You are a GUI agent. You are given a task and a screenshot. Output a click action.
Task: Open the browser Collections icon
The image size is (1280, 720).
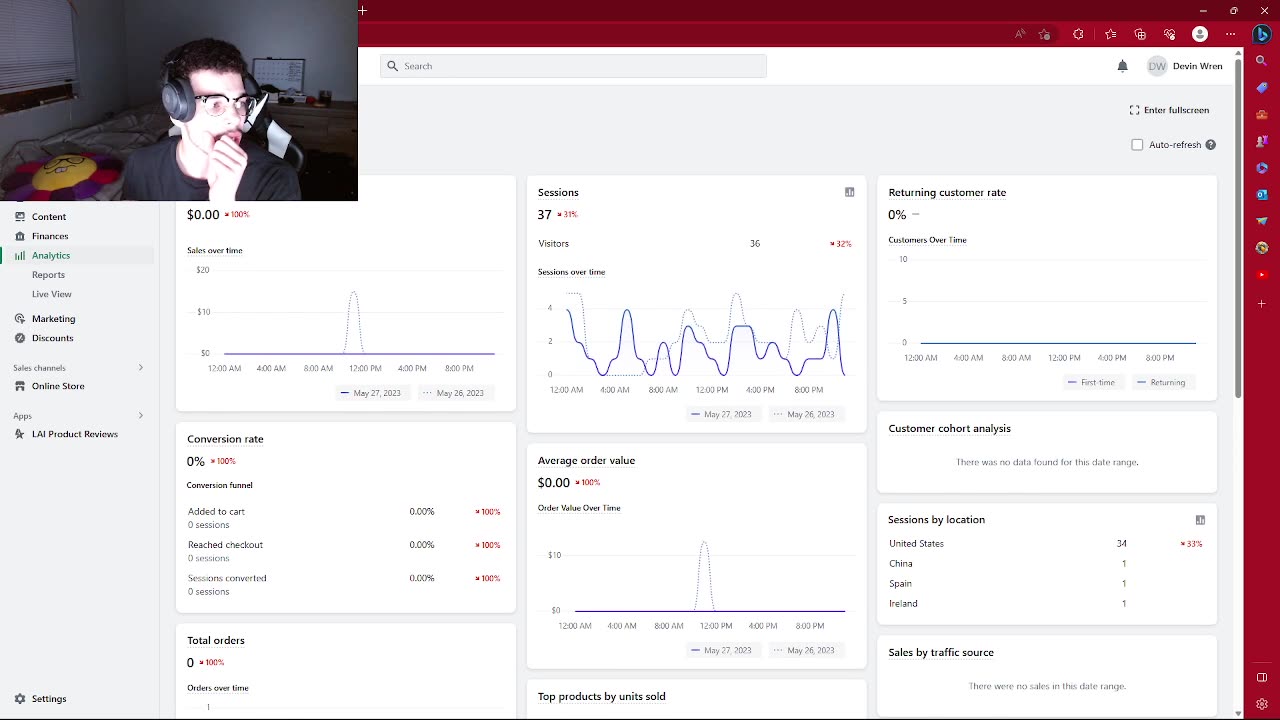point(1140,34)
